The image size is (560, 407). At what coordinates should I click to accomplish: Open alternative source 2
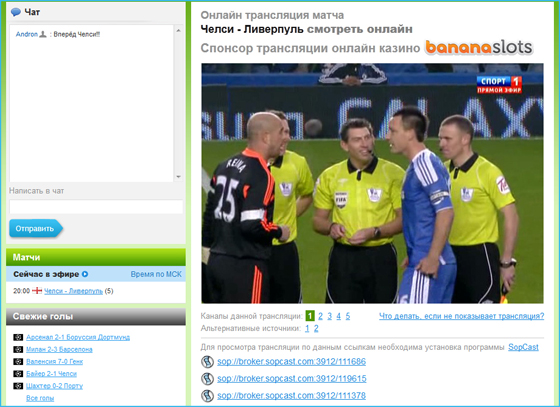[x=316, y=328]
